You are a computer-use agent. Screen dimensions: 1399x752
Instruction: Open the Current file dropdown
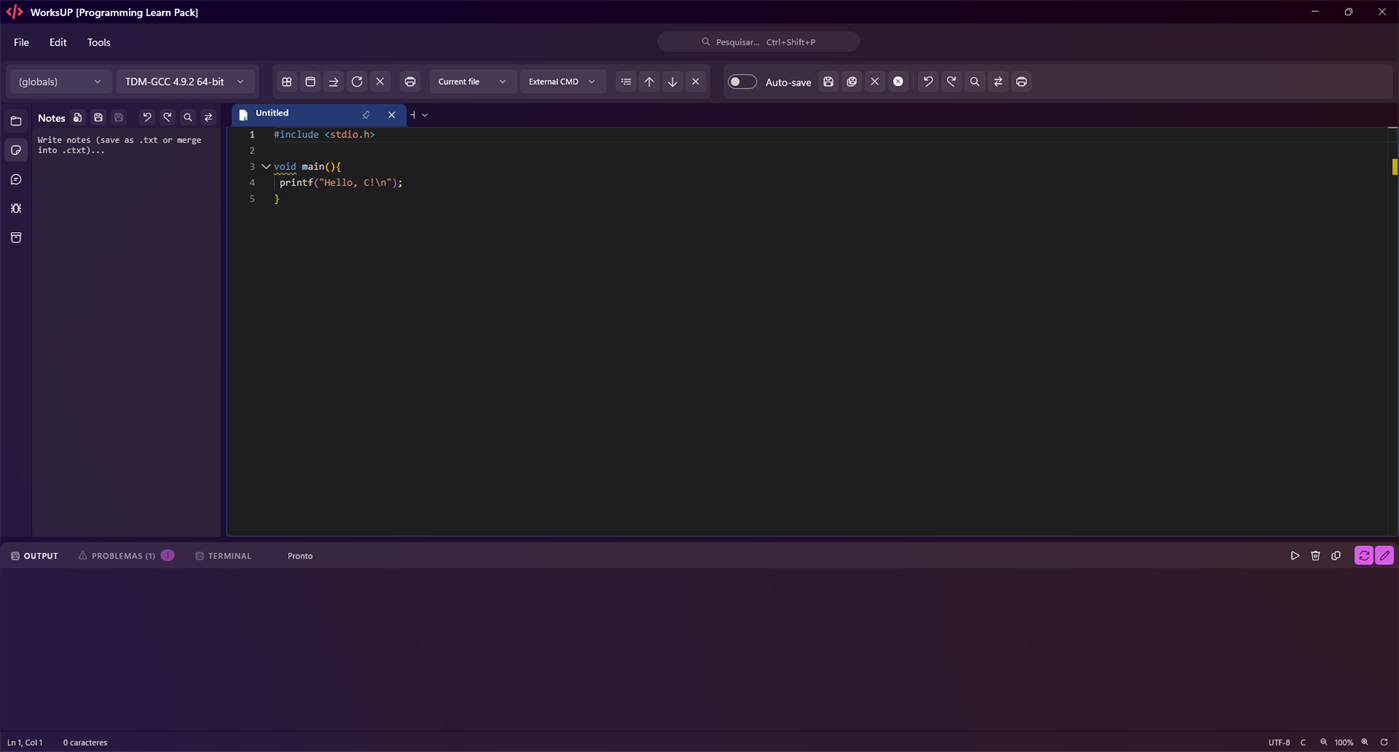pyautogui.click(x=471, y=82)
